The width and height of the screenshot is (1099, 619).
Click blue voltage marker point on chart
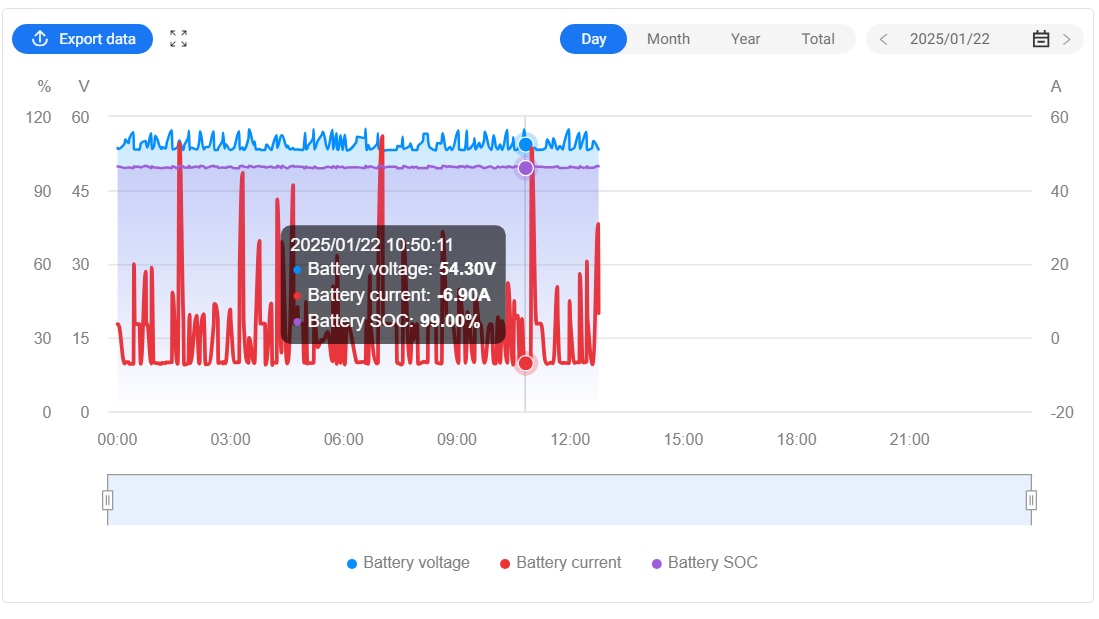525,144
